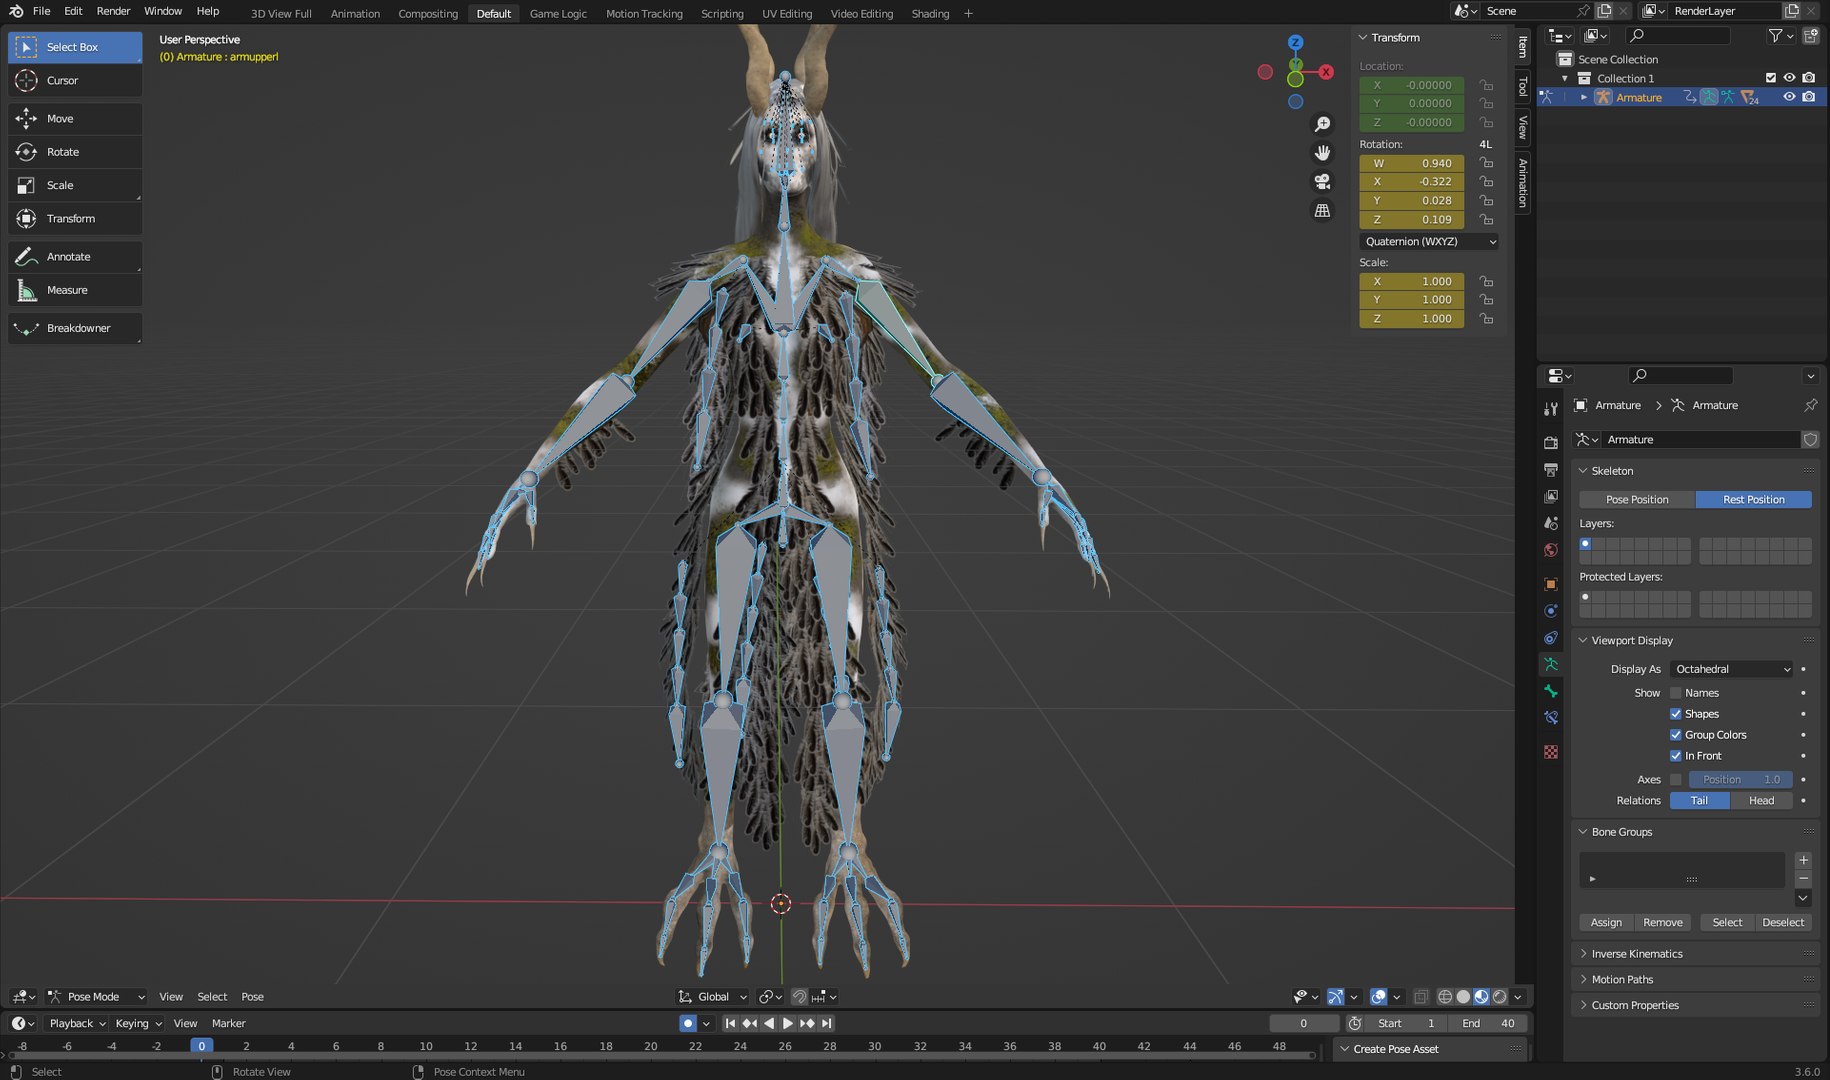The width and height of the screenshot is (1830, 1080).
Task: Open the Display As Octahedral dropdown
Action: 1732,669
